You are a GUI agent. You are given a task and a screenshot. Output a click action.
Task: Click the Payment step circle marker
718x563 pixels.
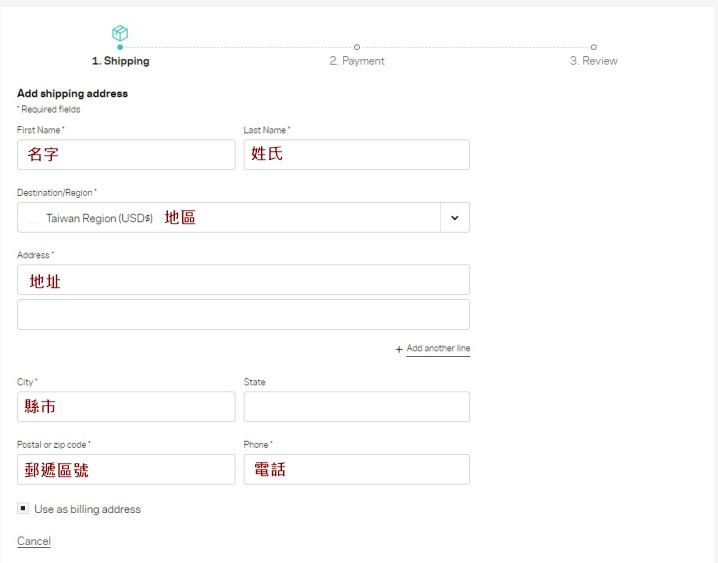click(357, 47)
